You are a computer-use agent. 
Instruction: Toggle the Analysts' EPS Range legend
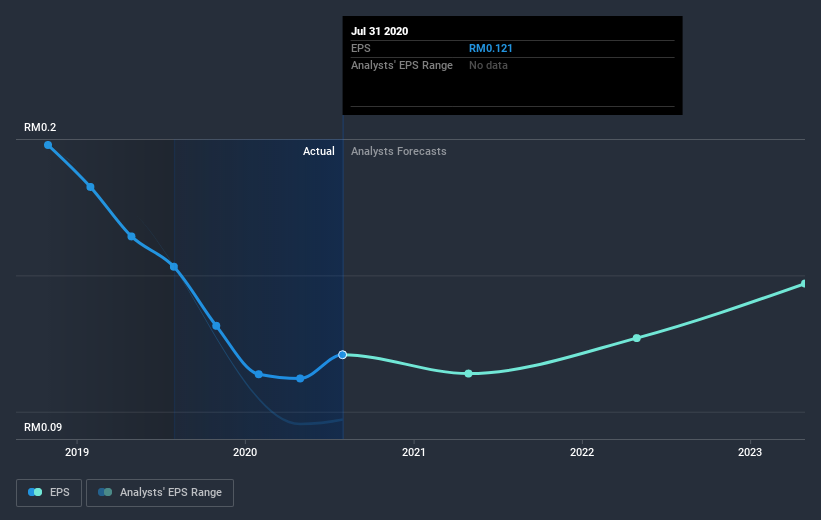160,492
